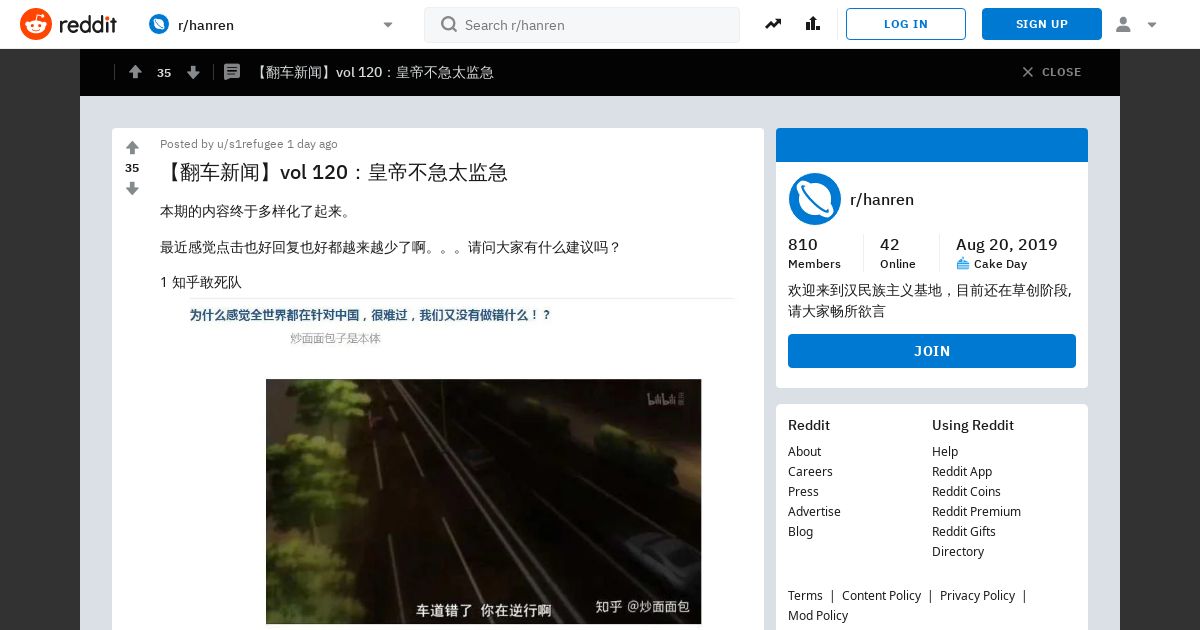Open the Help link
The height and width of the screenshot is (630, 1200).
(945, 451)
